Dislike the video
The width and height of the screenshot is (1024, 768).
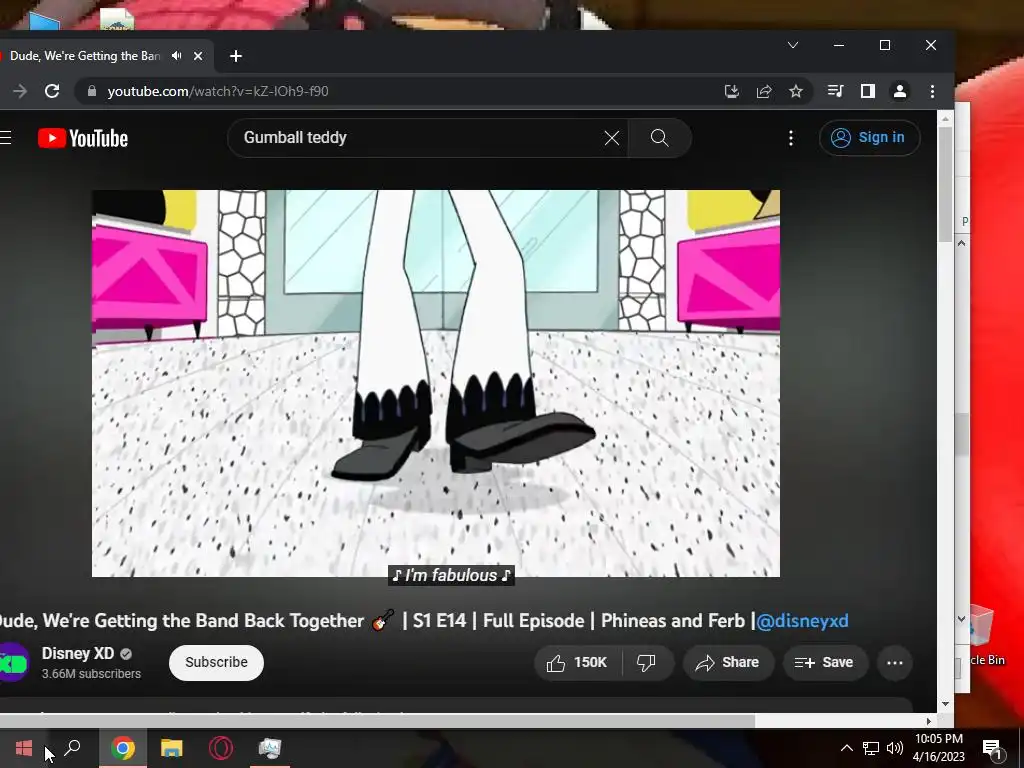coord(646,663)
